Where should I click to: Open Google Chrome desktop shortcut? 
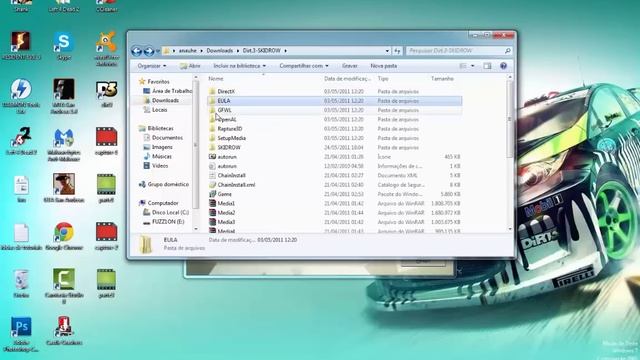[64, 236]
